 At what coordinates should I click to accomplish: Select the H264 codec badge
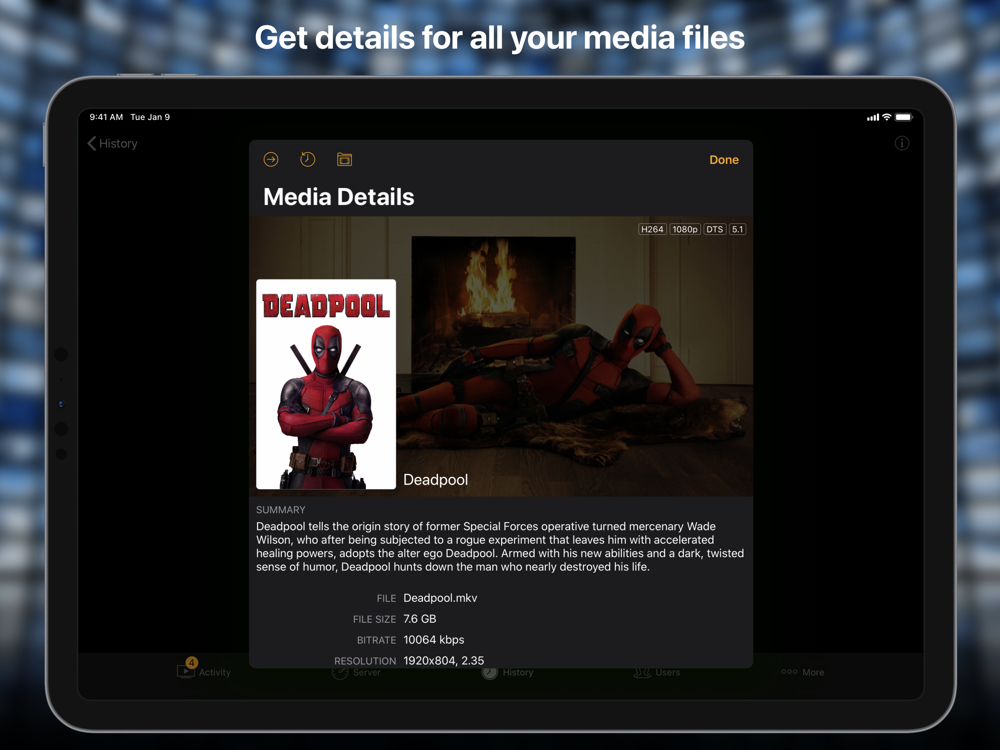pos(652,230)
